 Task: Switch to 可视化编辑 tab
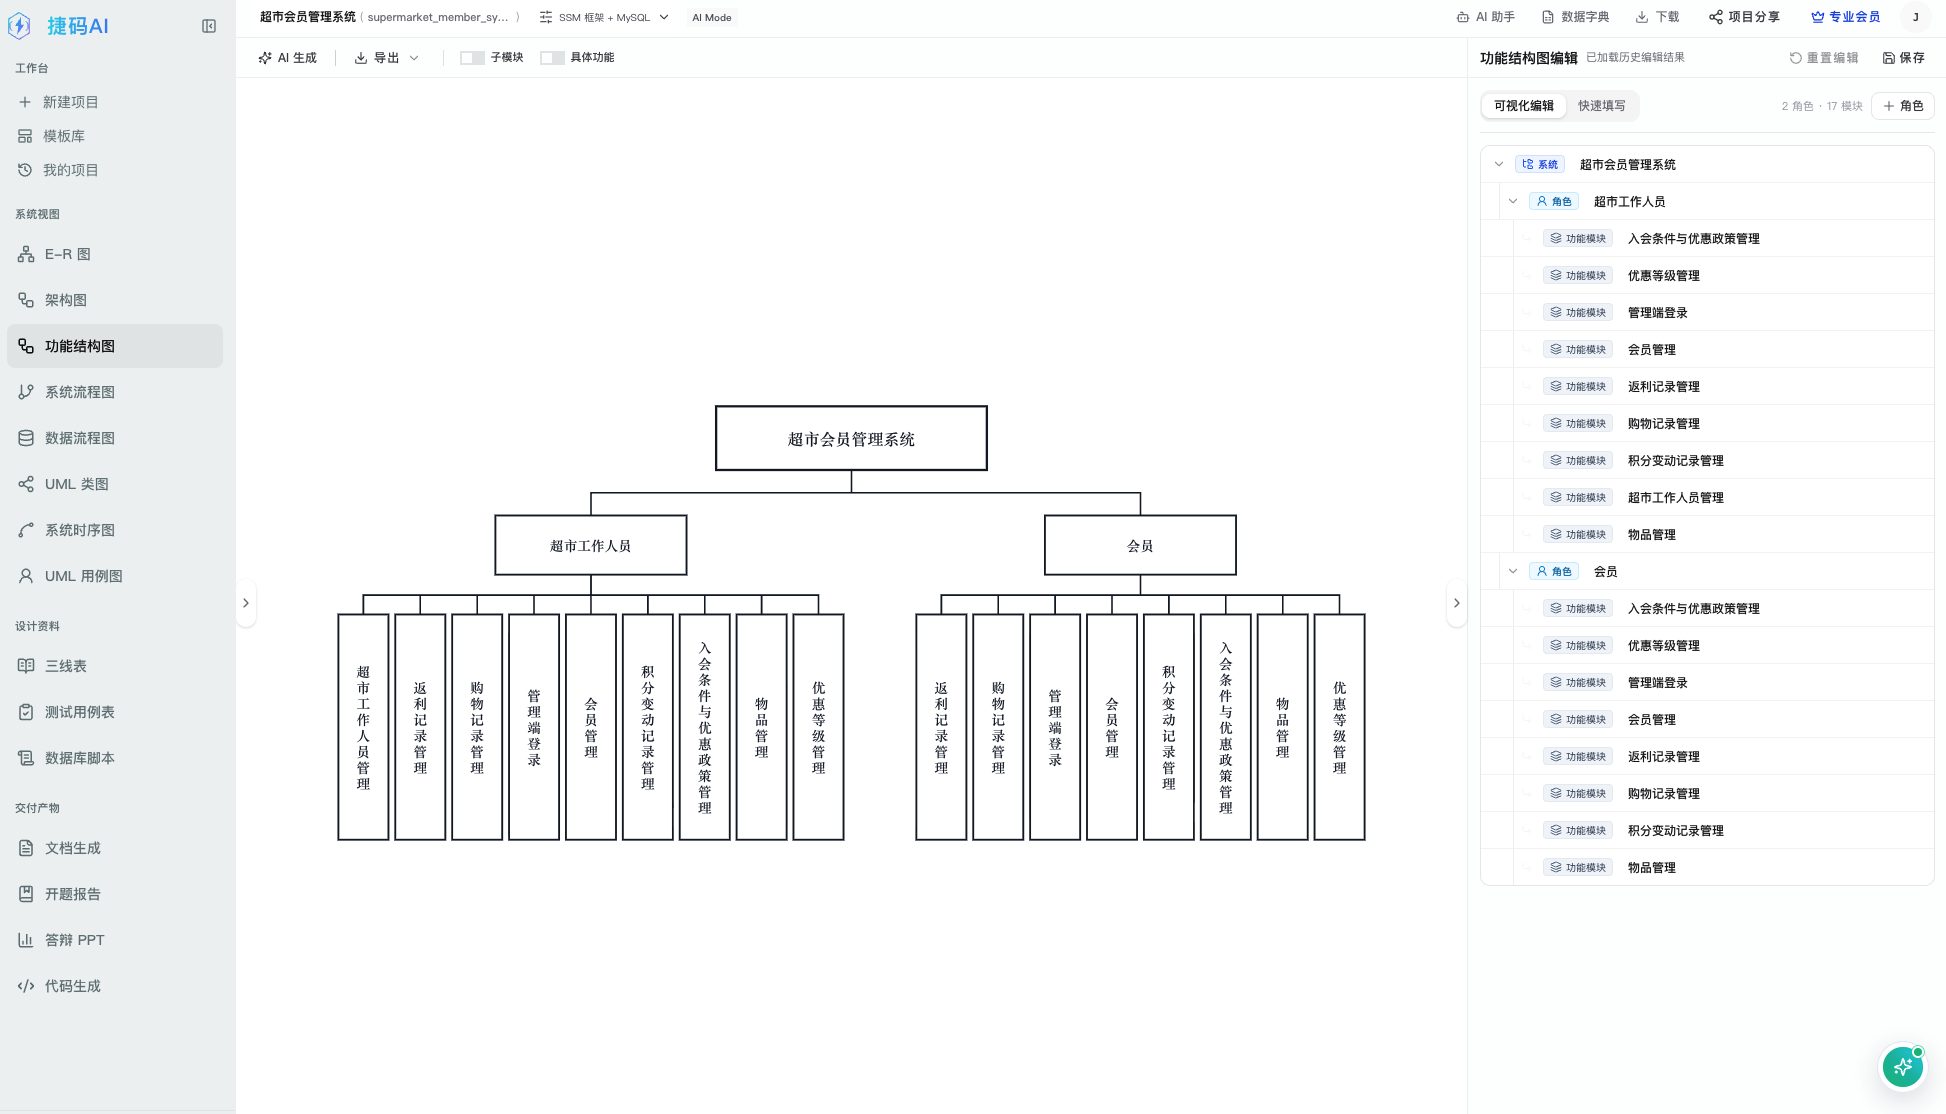point(1524,106)
